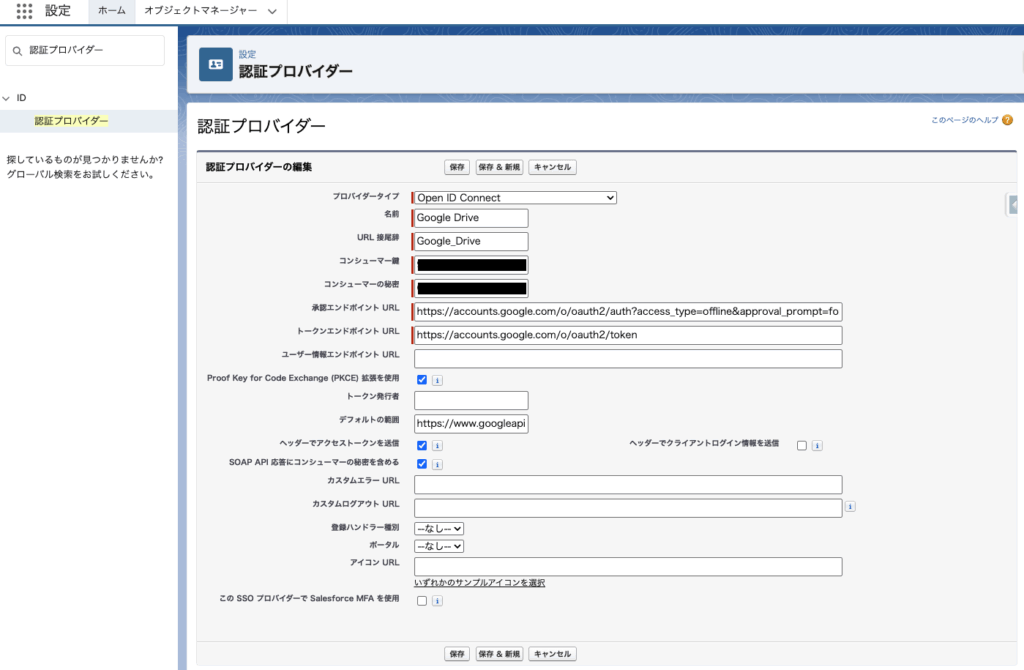1024x670 pixels.
Task: Select 認証プロバイダー in the sidebar tree
Action: pyautogui.click(x=71, y=121)
